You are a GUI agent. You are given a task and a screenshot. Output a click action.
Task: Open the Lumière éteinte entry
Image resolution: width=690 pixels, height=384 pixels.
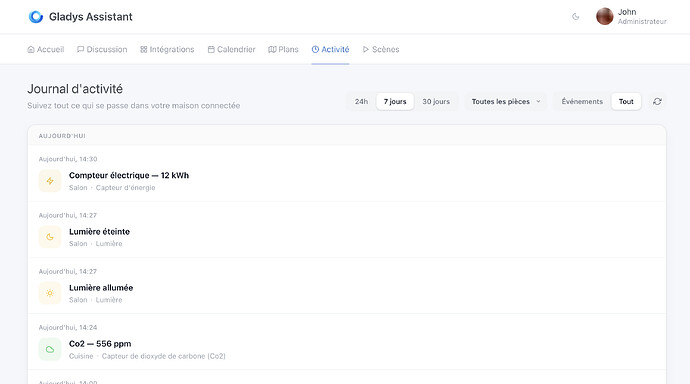click(x=347, y=230)
